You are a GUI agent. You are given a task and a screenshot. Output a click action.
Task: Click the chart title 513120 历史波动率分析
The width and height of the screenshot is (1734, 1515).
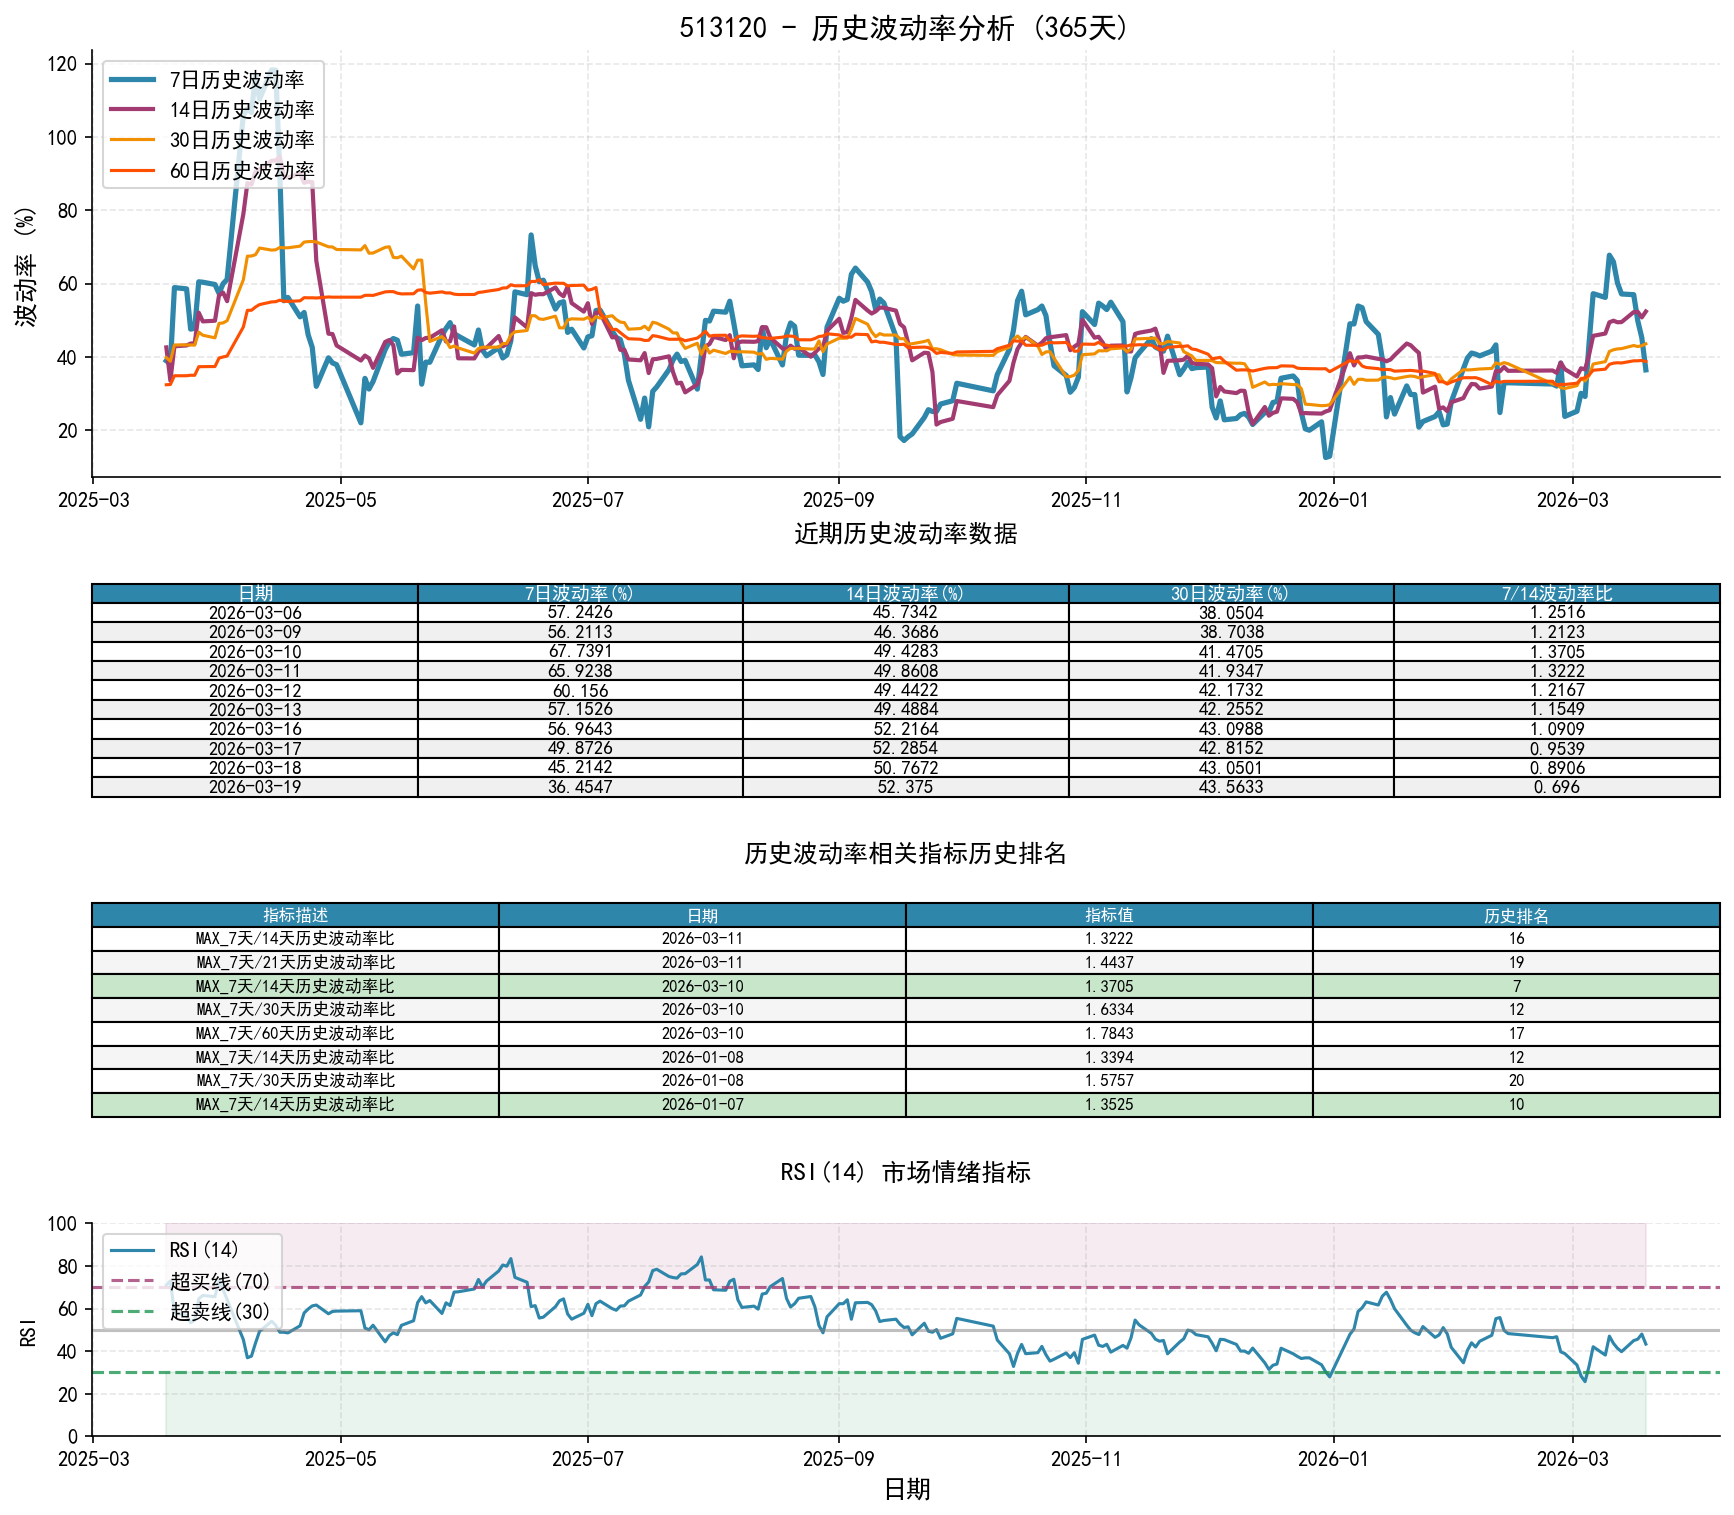coord(905,28)
